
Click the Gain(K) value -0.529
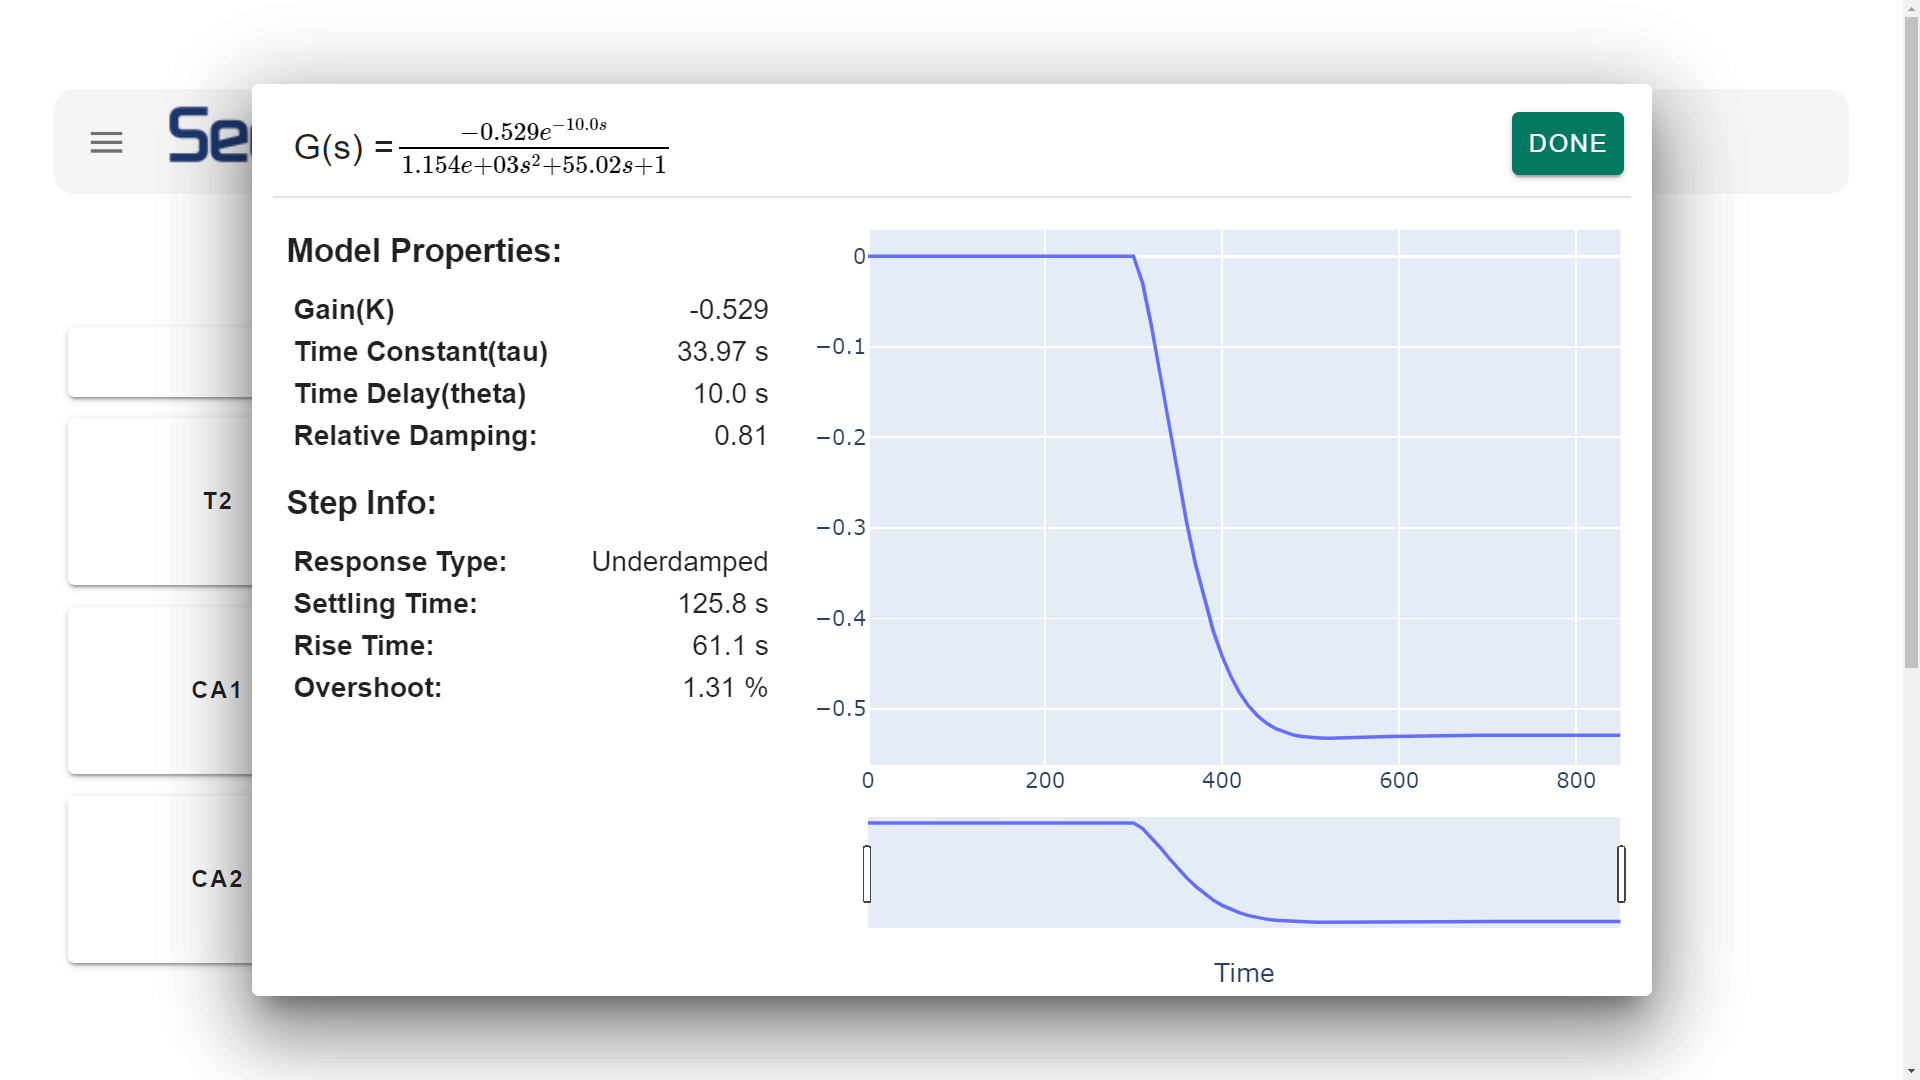point(728,310)
